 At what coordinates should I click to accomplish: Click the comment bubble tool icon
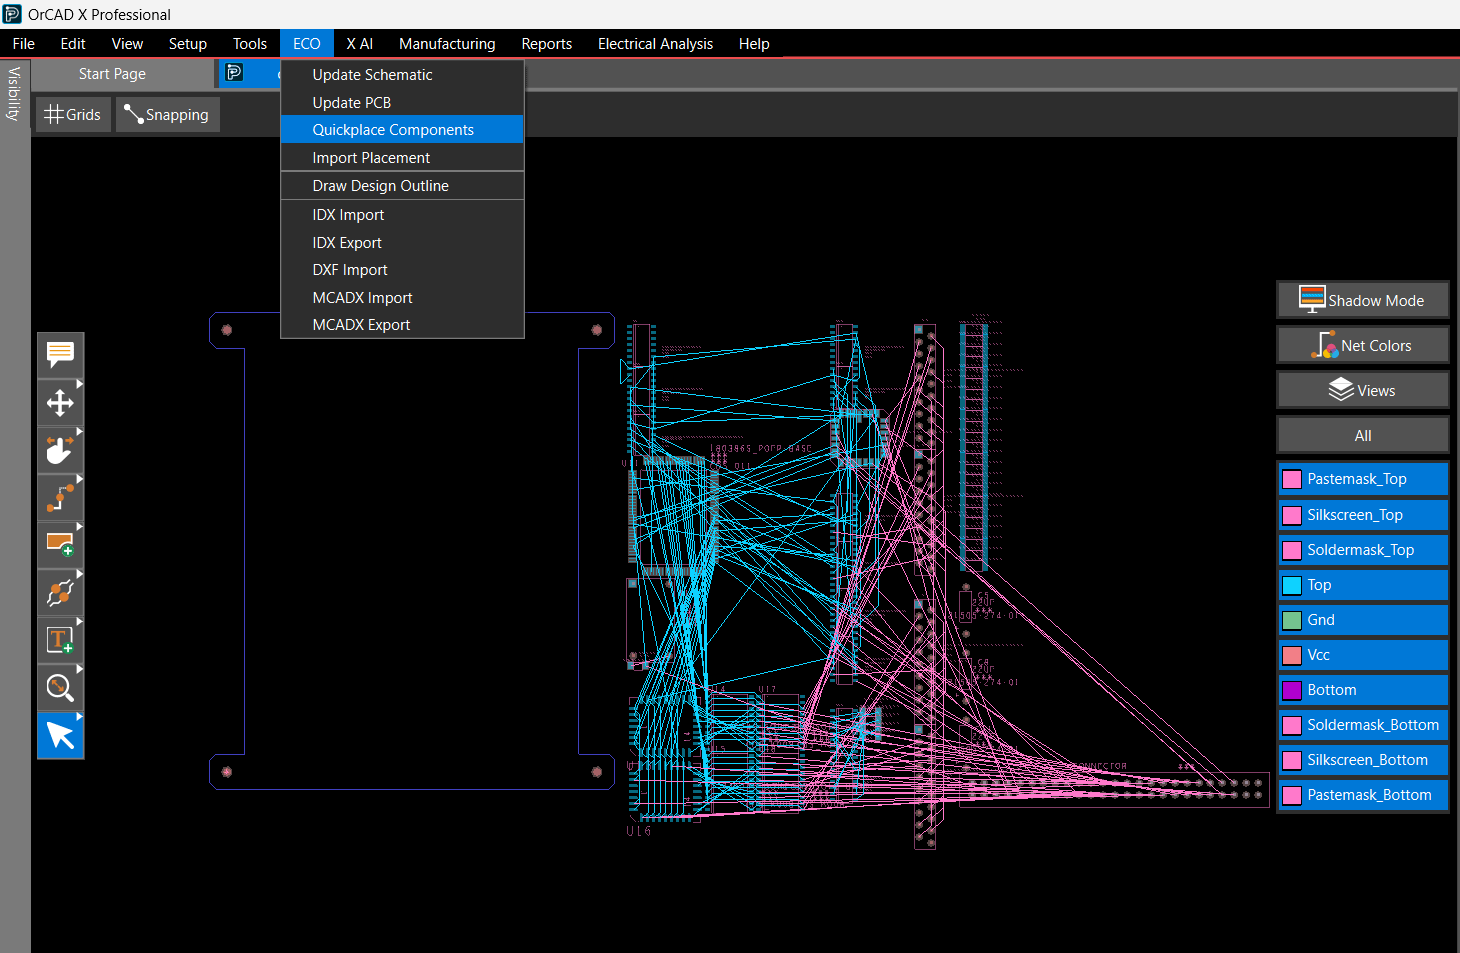pos(60,355)
